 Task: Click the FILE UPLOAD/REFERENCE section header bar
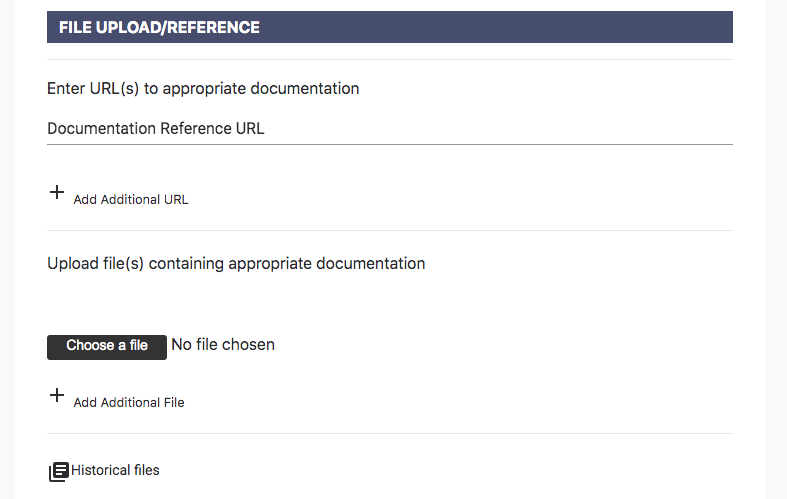pos(390,27)
